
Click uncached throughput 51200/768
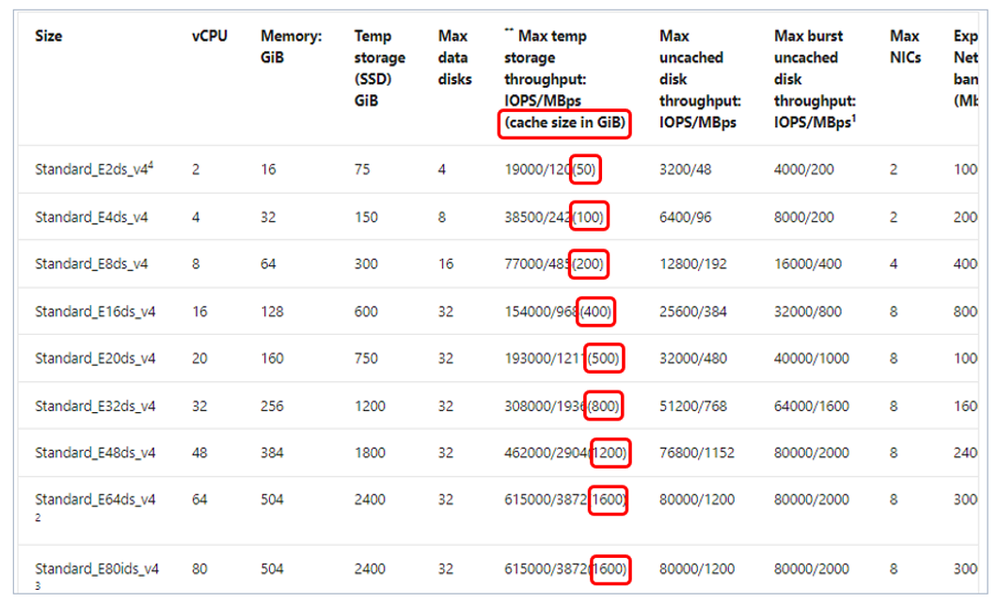tap(693, 407)
